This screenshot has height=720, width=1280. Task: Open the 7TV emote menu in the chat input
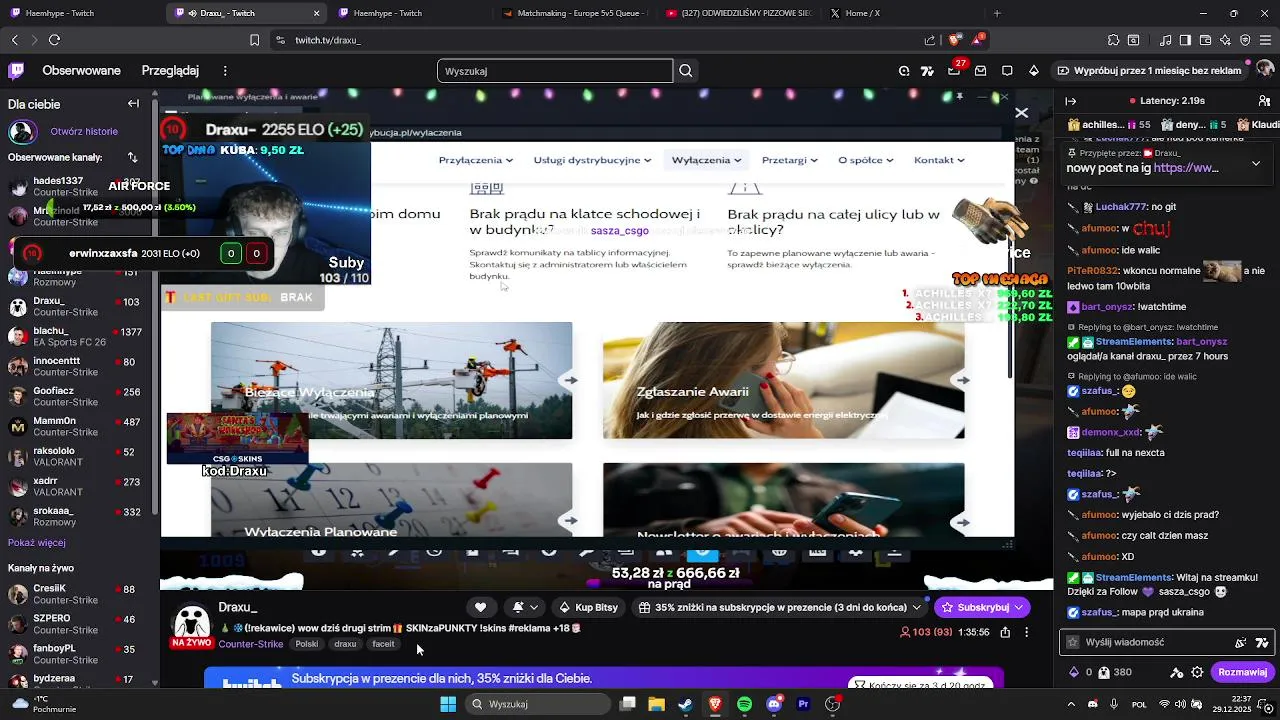(1262, 643)
